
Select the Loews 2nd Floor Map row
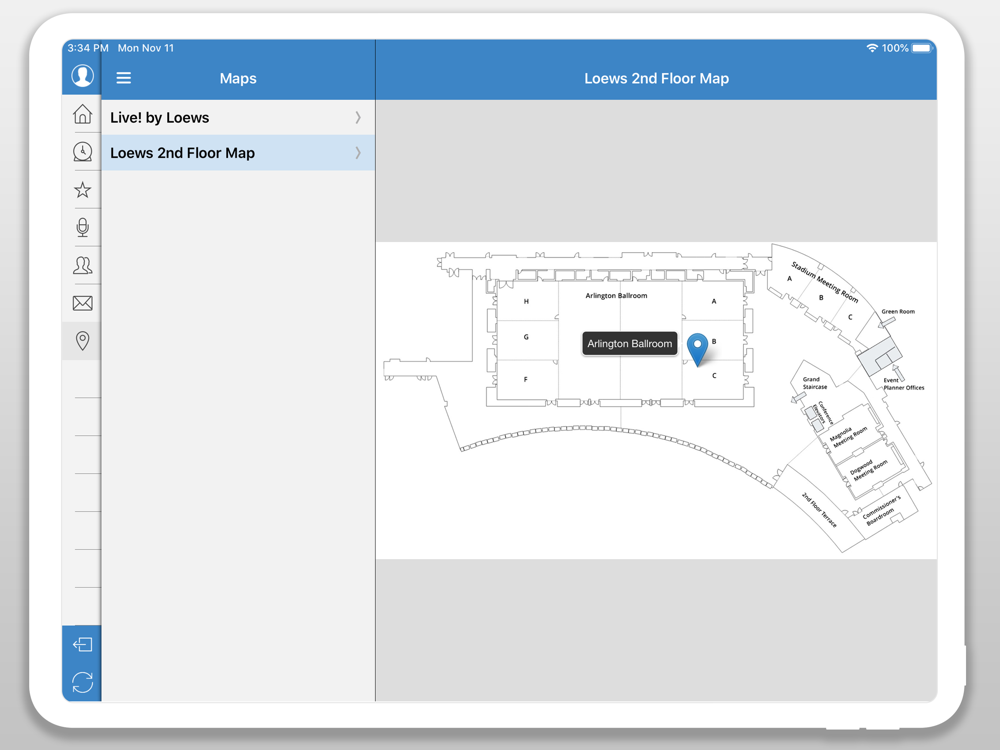tap(238, 153)
